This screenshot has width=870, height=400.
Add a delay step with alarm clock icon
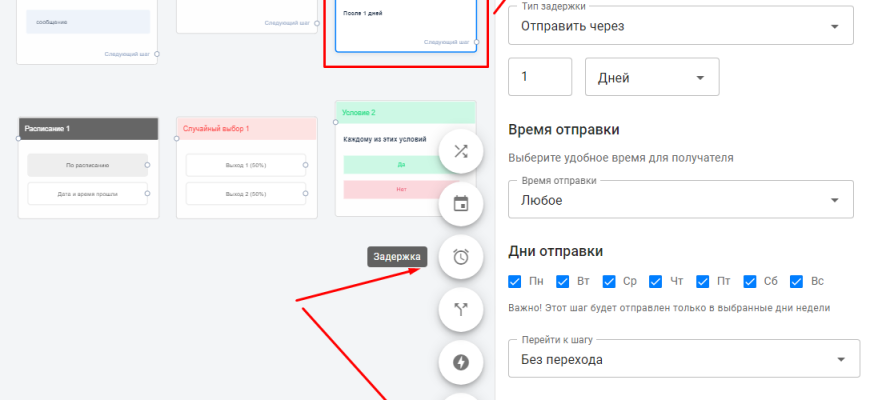[x=461, y=257]
